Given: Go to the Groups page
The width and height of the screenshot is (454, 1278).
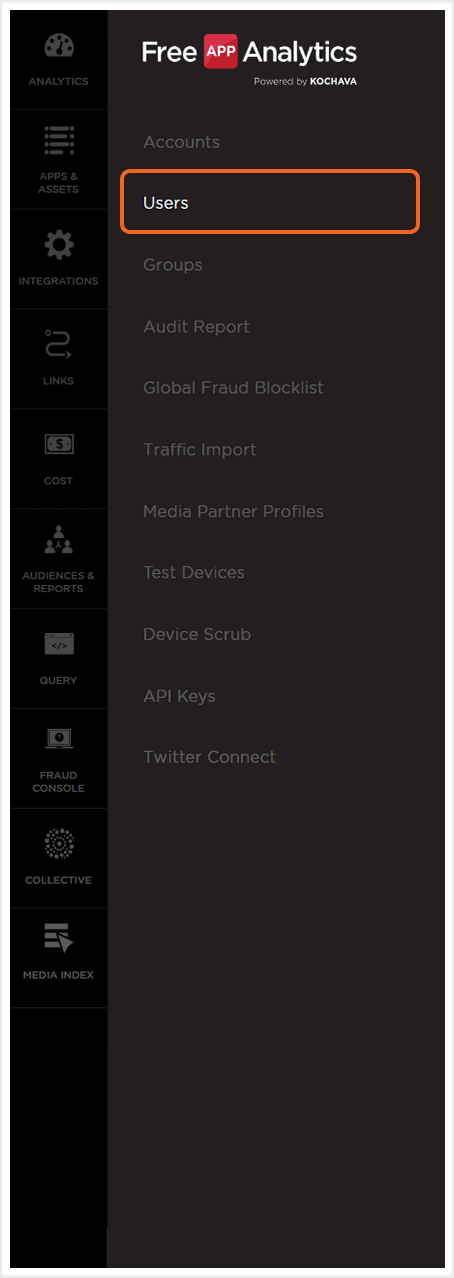Looking at the screenshot, I should pos(173,265).
